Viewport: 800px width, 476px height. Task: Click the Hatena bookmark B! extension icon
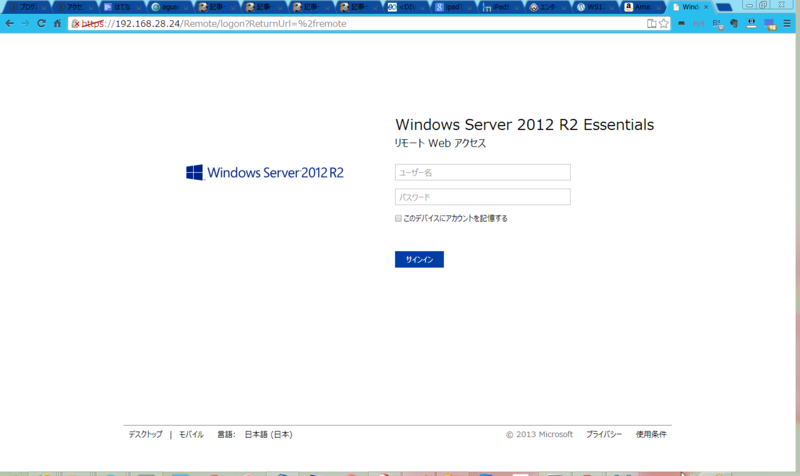click(x=717, y=23)
